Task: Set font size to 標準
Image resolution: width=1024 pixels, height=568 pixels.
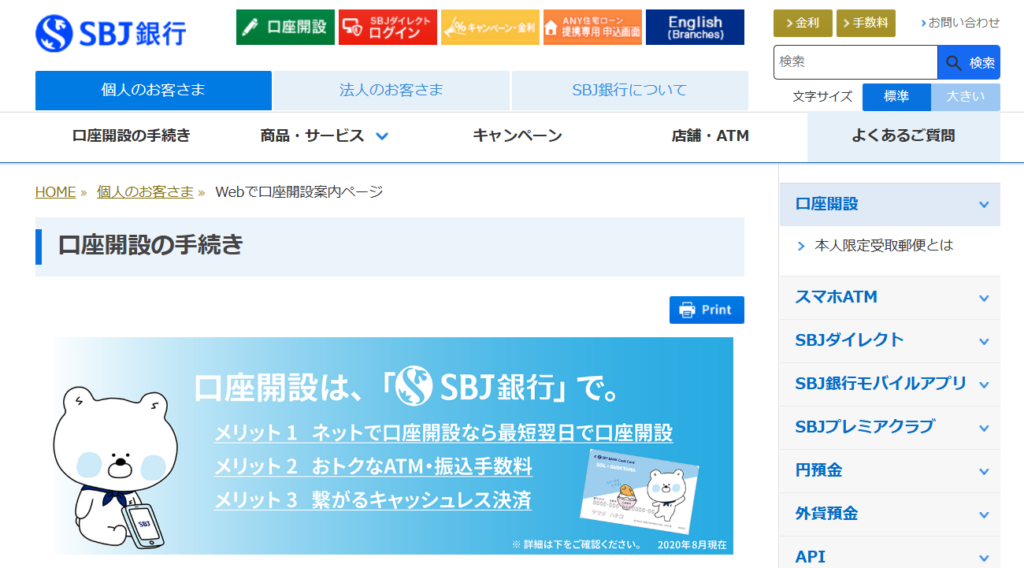Action: click(896, 97)
